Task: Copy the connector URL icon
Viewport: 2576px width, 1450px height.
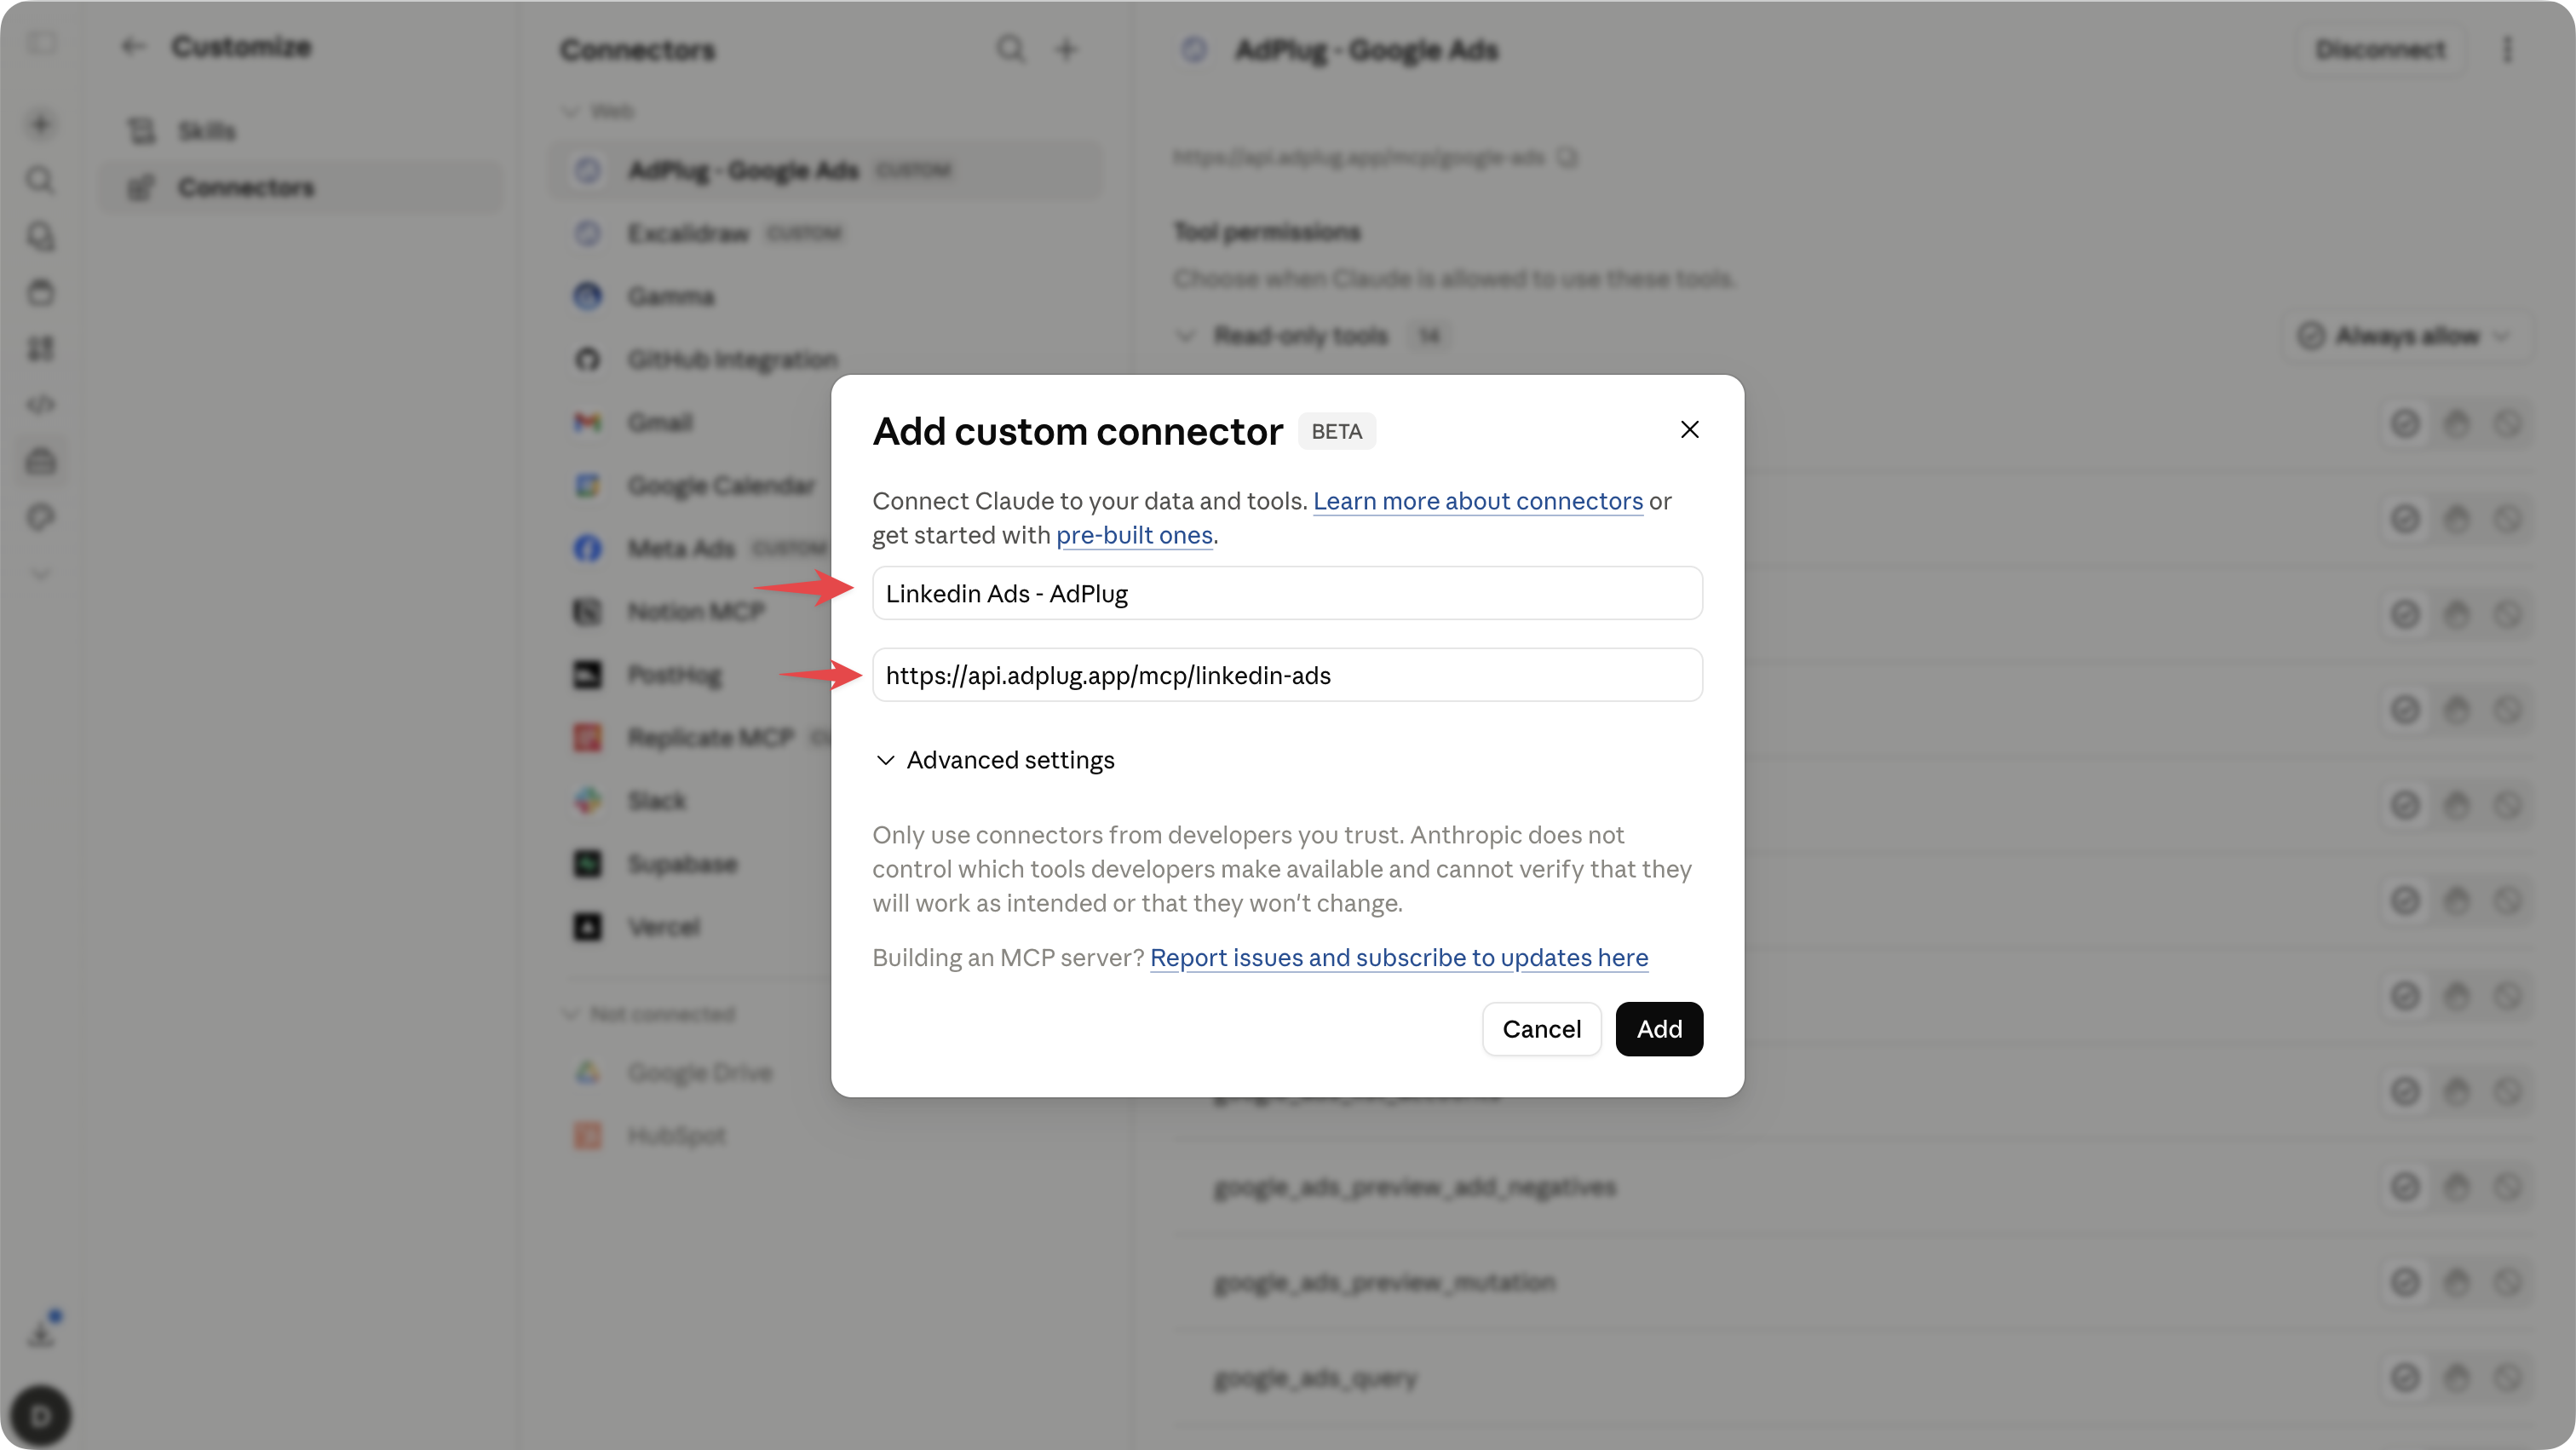Action: pyautogui.click(x=1566, y=157)
